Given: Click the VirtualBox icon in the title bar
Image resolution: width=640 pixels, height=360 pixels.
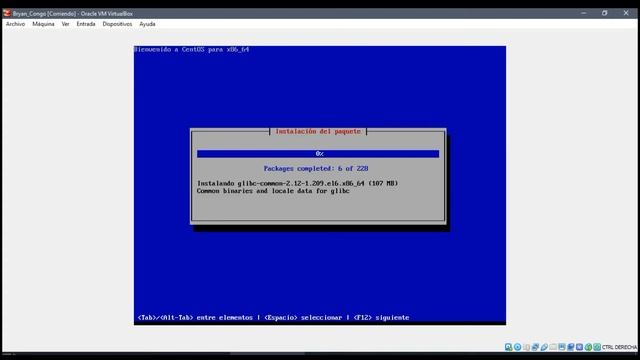Looking at the screenshot, I should coord(7,13).
